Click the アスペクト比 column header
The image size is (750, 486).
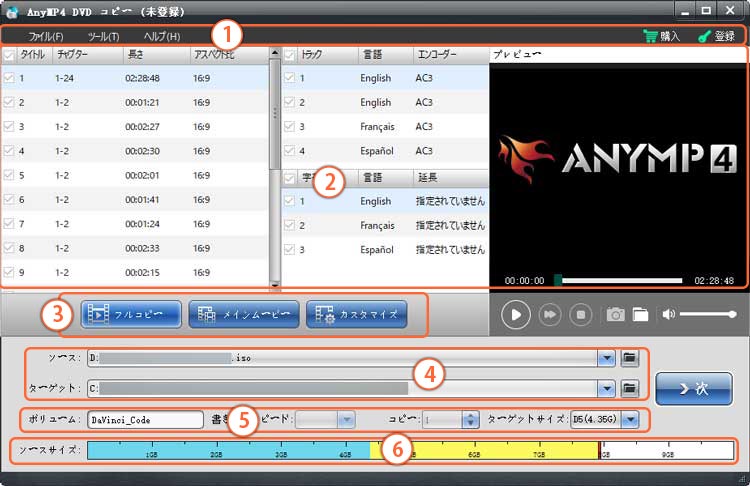(x=230, y=55)
